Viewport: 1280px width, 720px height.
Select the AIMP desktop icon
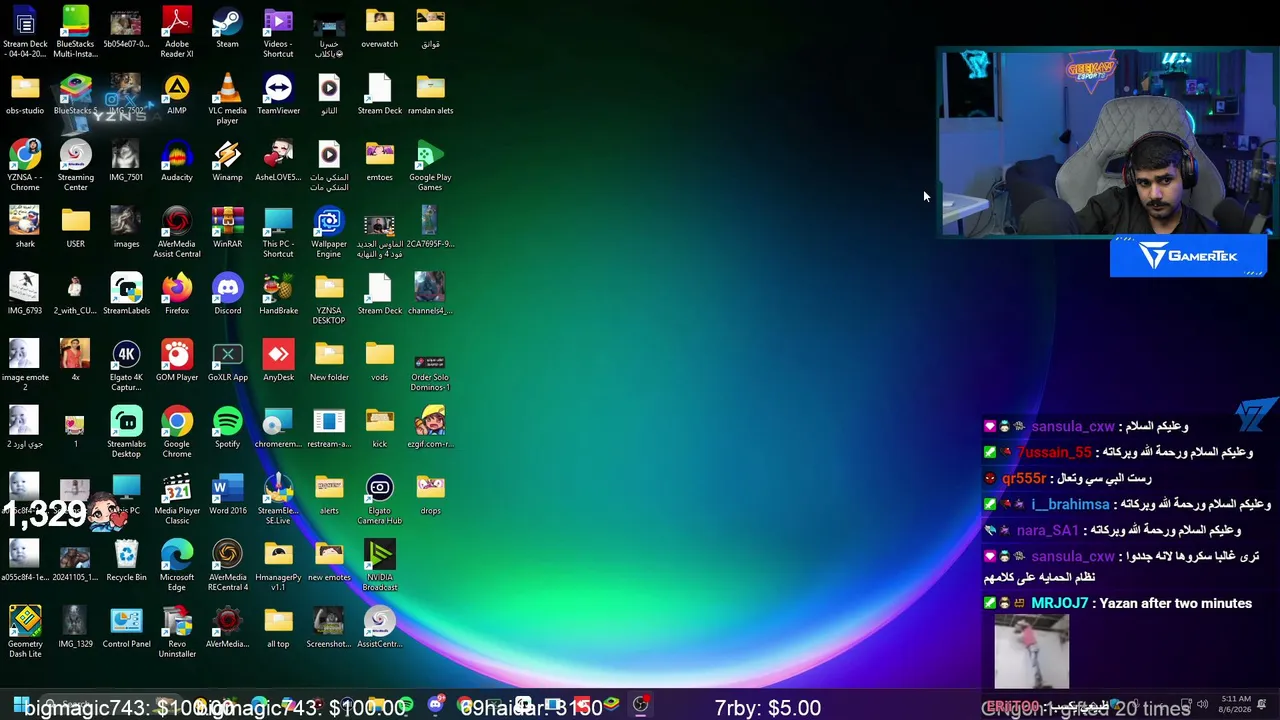point(177,94)
